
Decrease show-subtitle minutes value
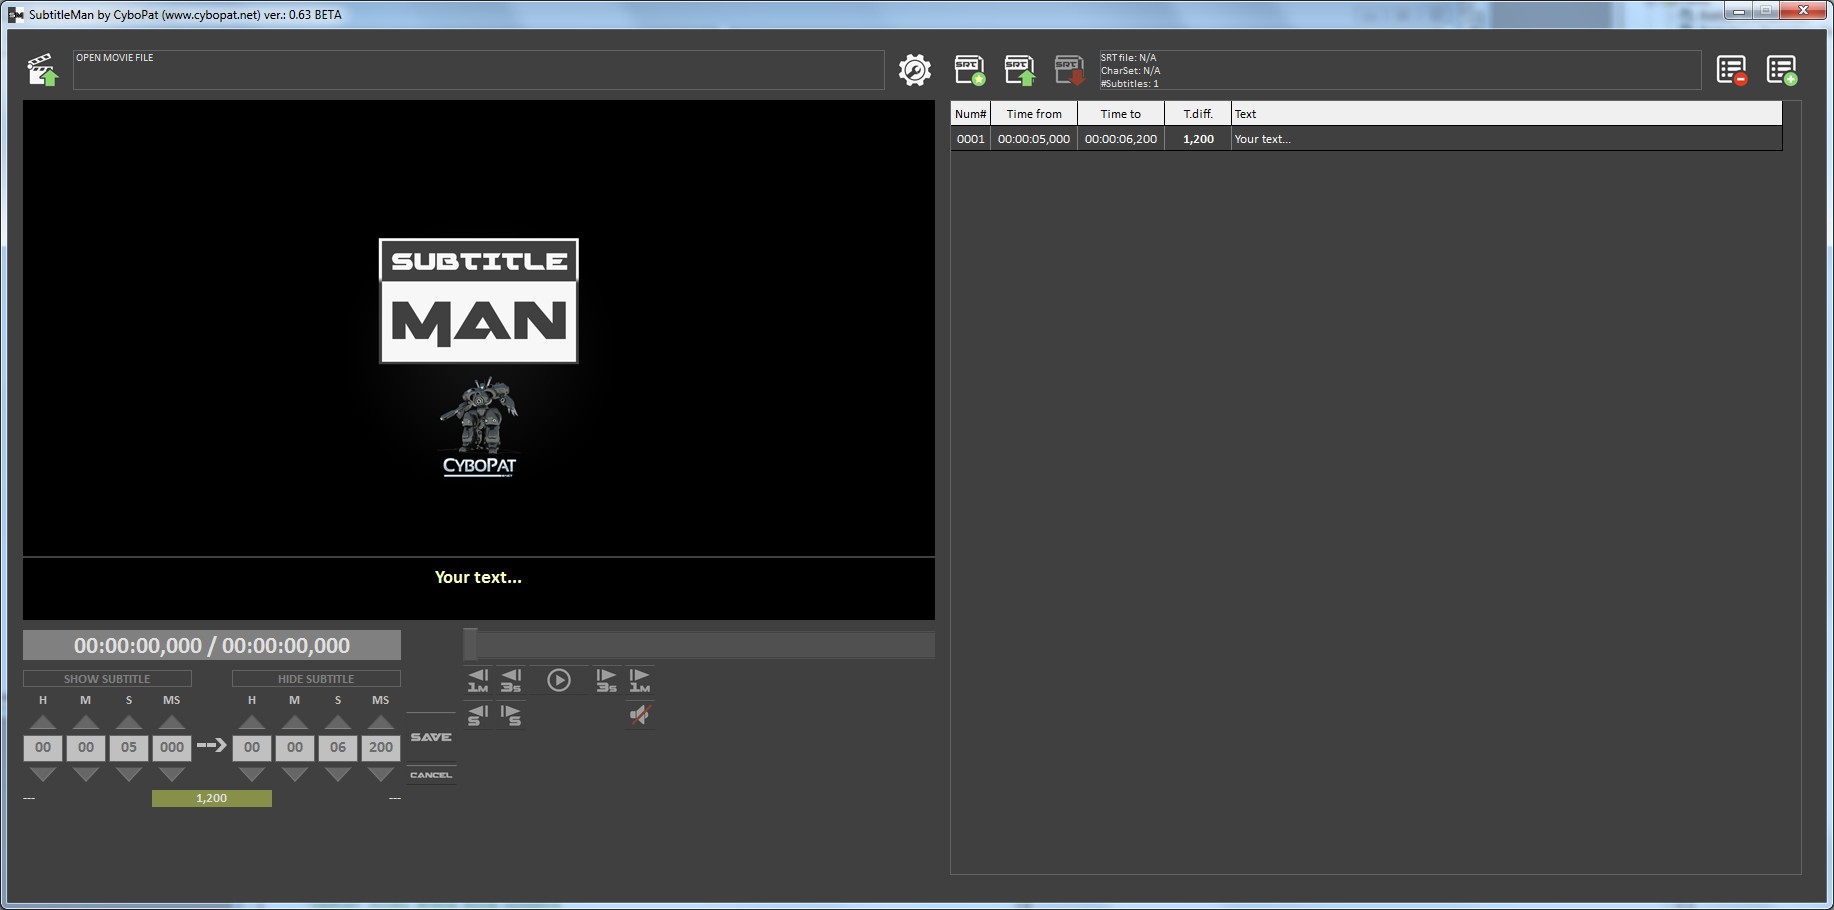tap(86, 774)
